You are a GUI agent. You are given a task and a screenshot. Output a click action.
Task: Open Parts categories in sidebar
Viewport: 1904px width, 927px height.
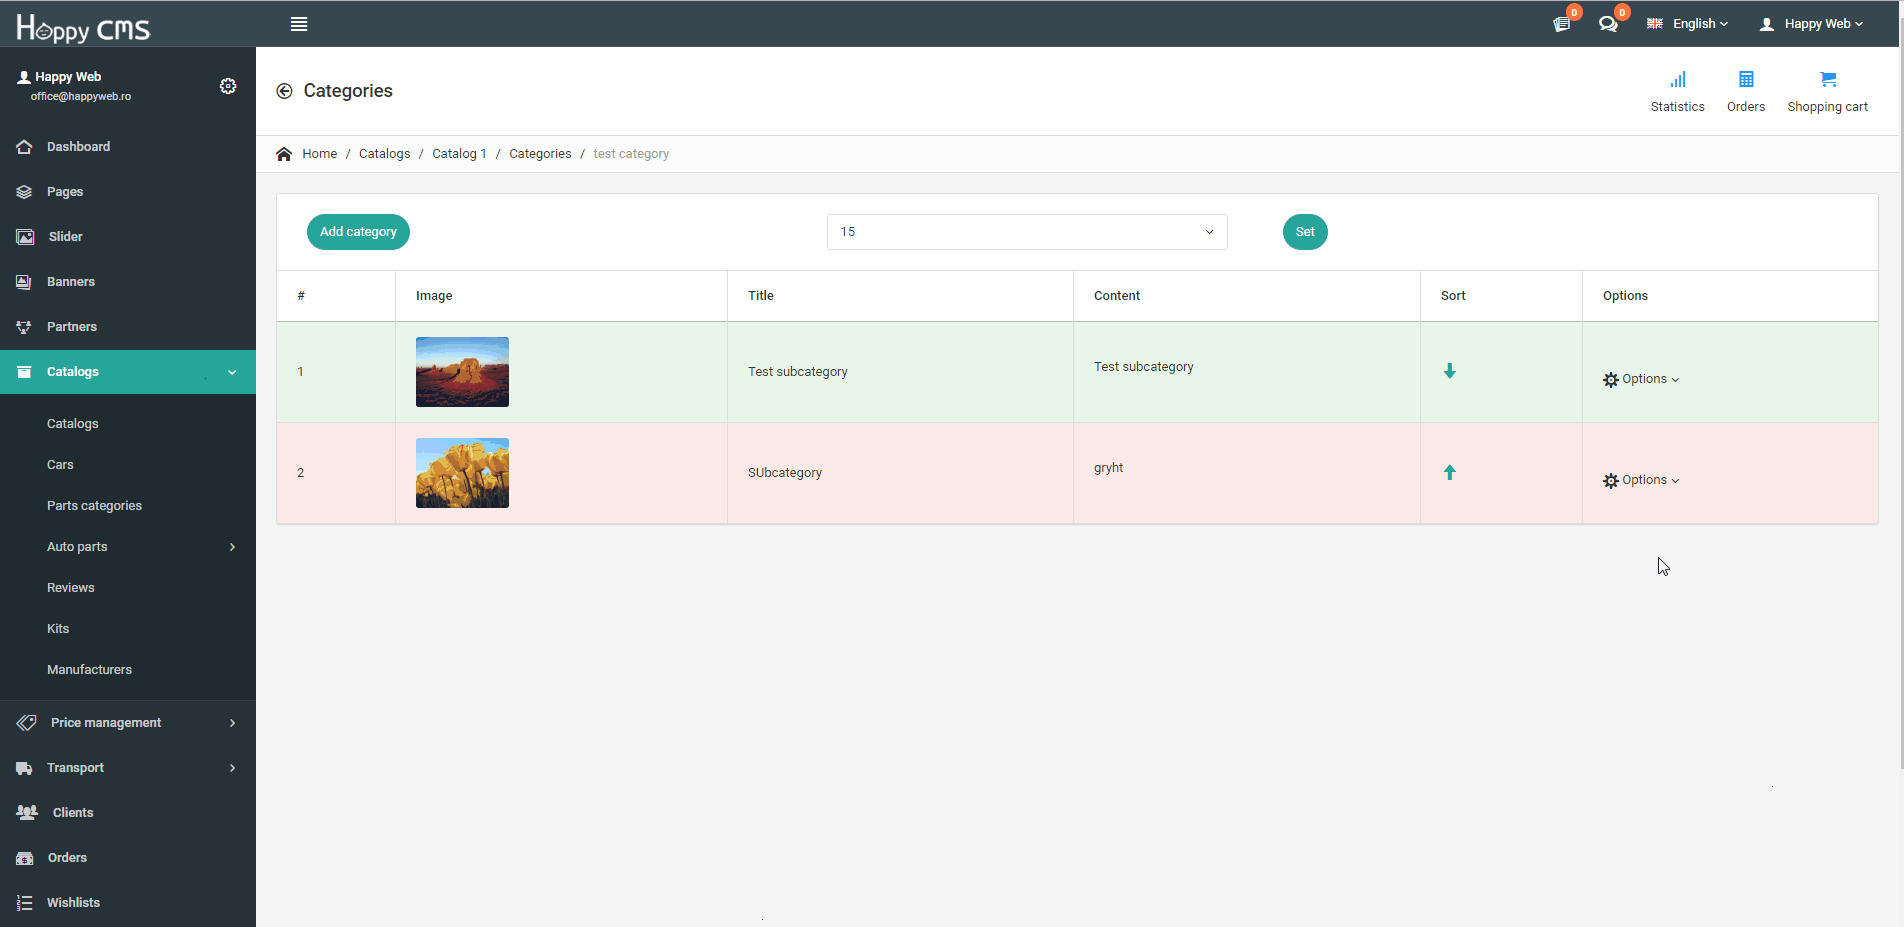94,506
